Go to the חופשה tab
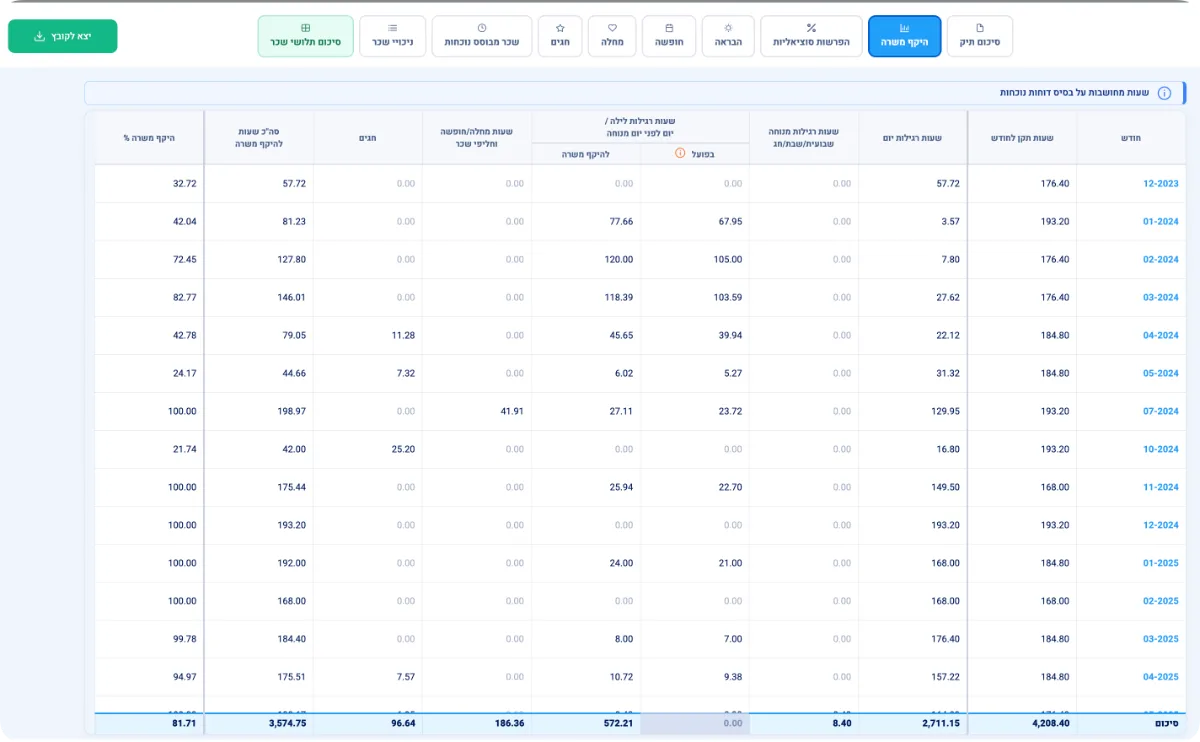Screen dimensions: 1200x742 pos(669,36)
